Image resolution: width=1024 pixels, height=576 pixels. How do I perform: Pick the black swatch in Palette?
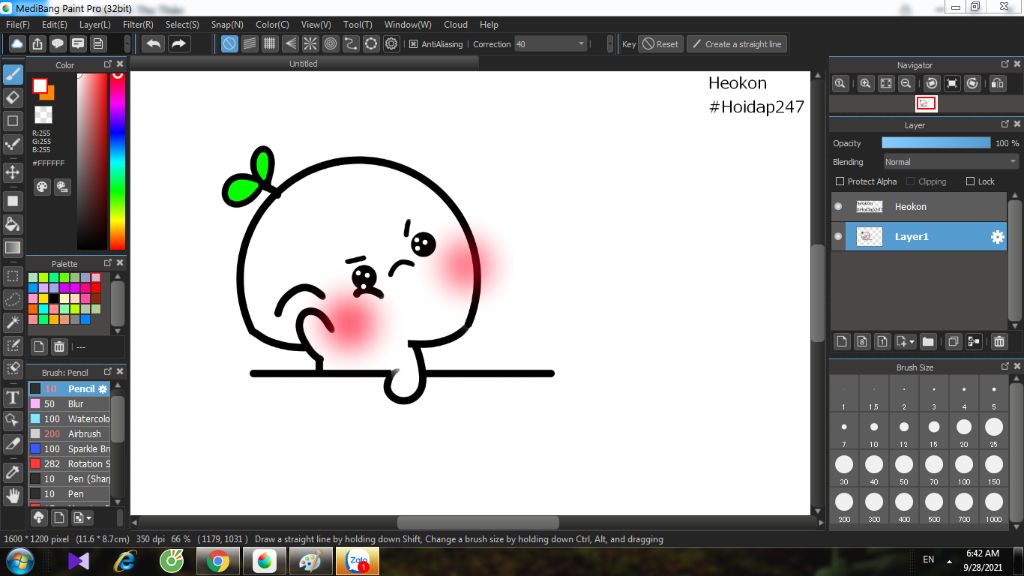click(x=54, y=298)
